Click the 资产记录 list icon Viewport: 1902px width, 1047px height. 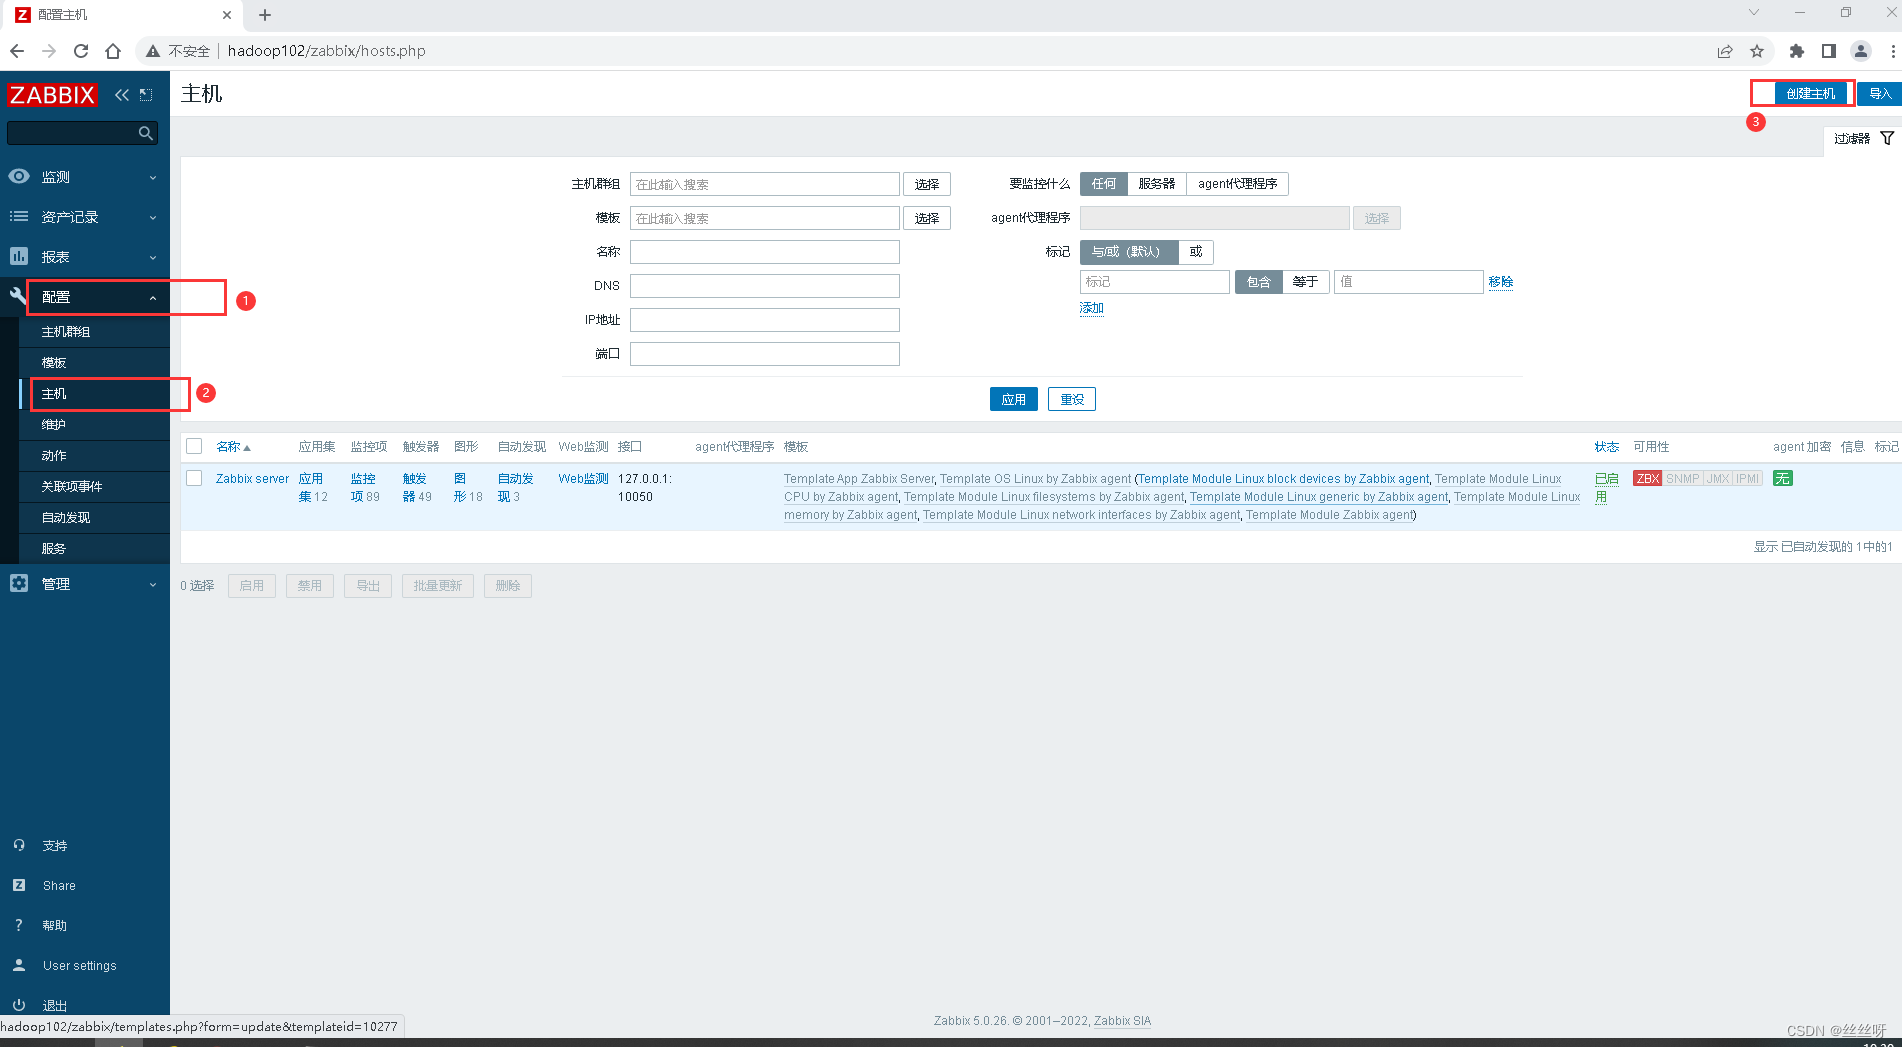[19, 216]
